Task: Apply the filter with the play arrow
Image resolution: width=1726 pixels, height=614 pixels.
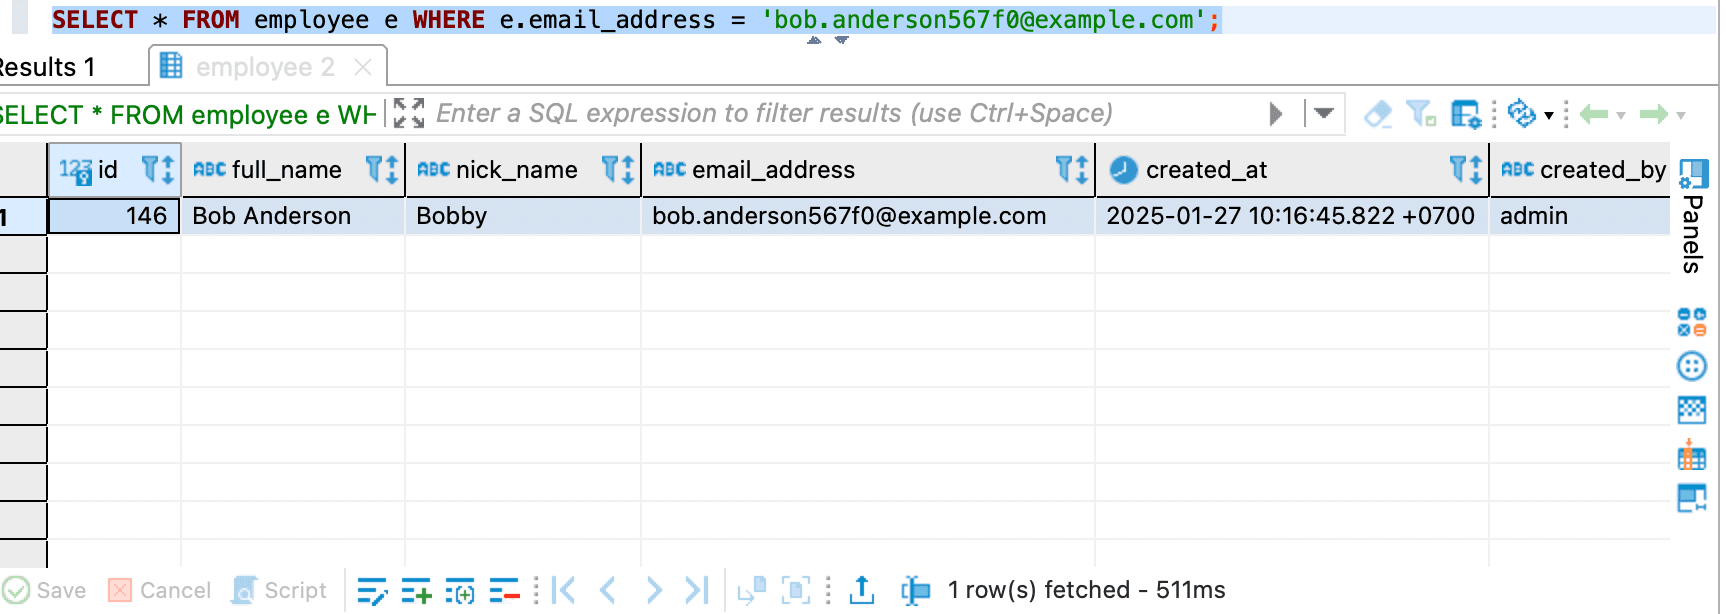Action: tap(1275, 114)
